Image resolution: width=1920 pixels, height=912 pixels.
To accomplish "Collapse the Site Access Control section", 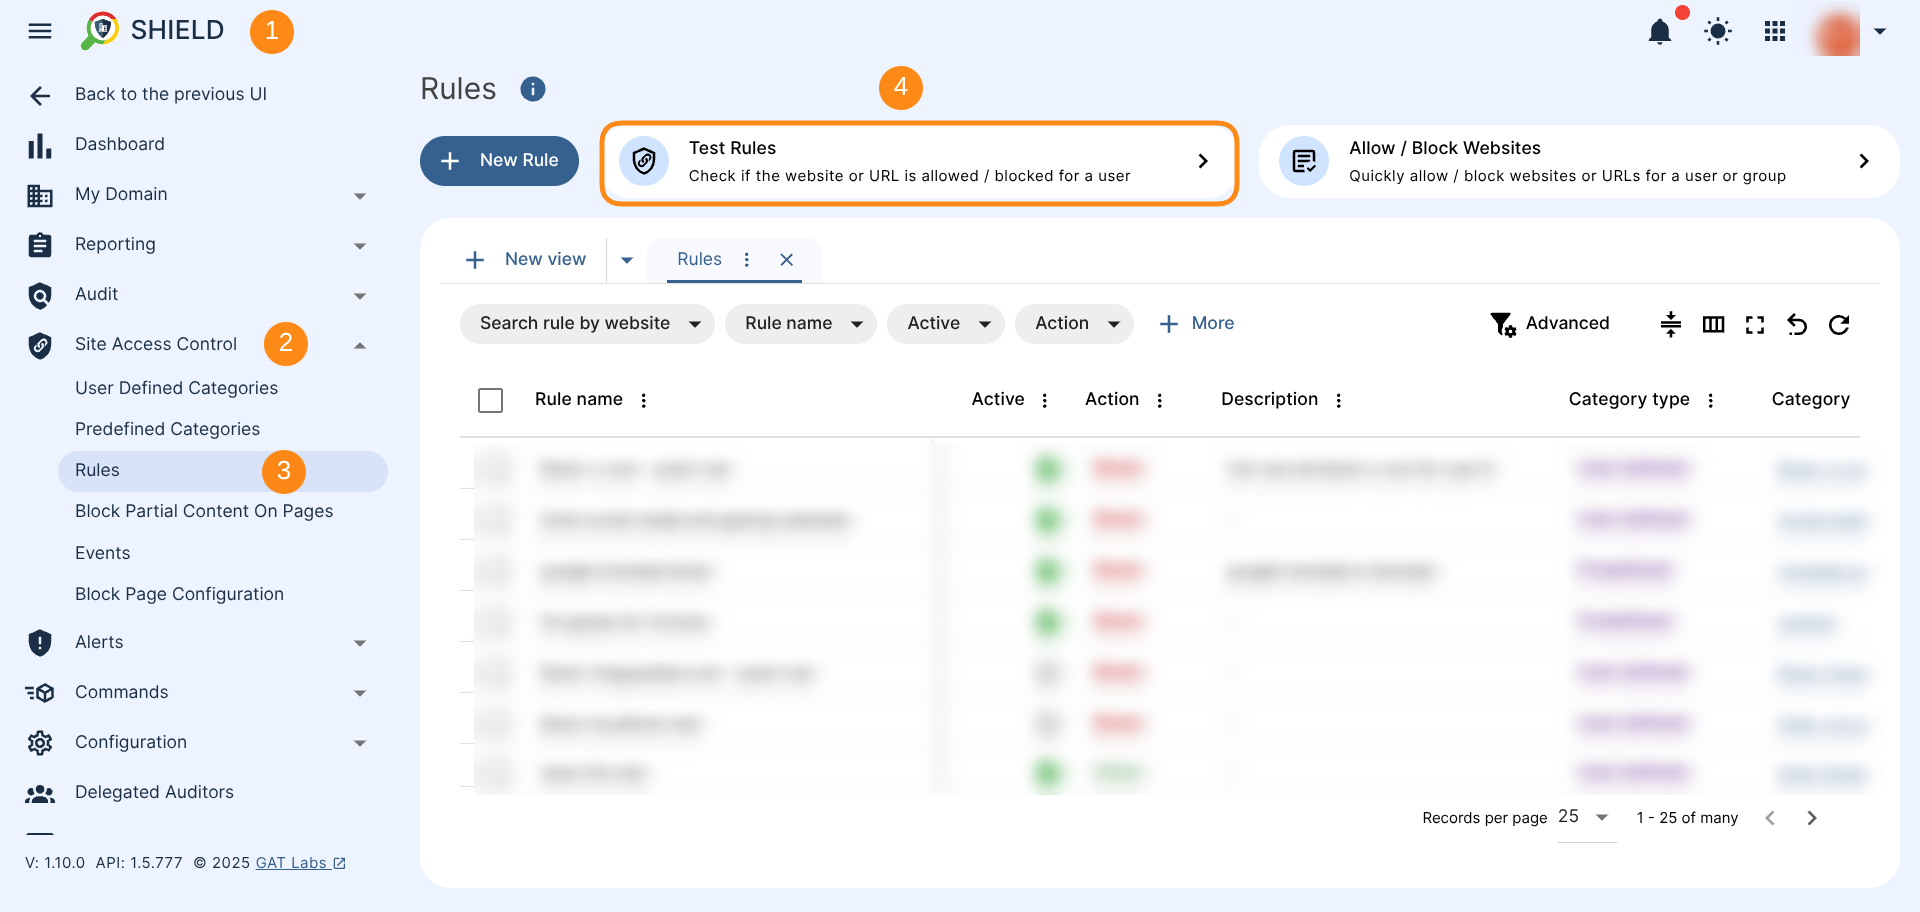I will coord(360,346).
